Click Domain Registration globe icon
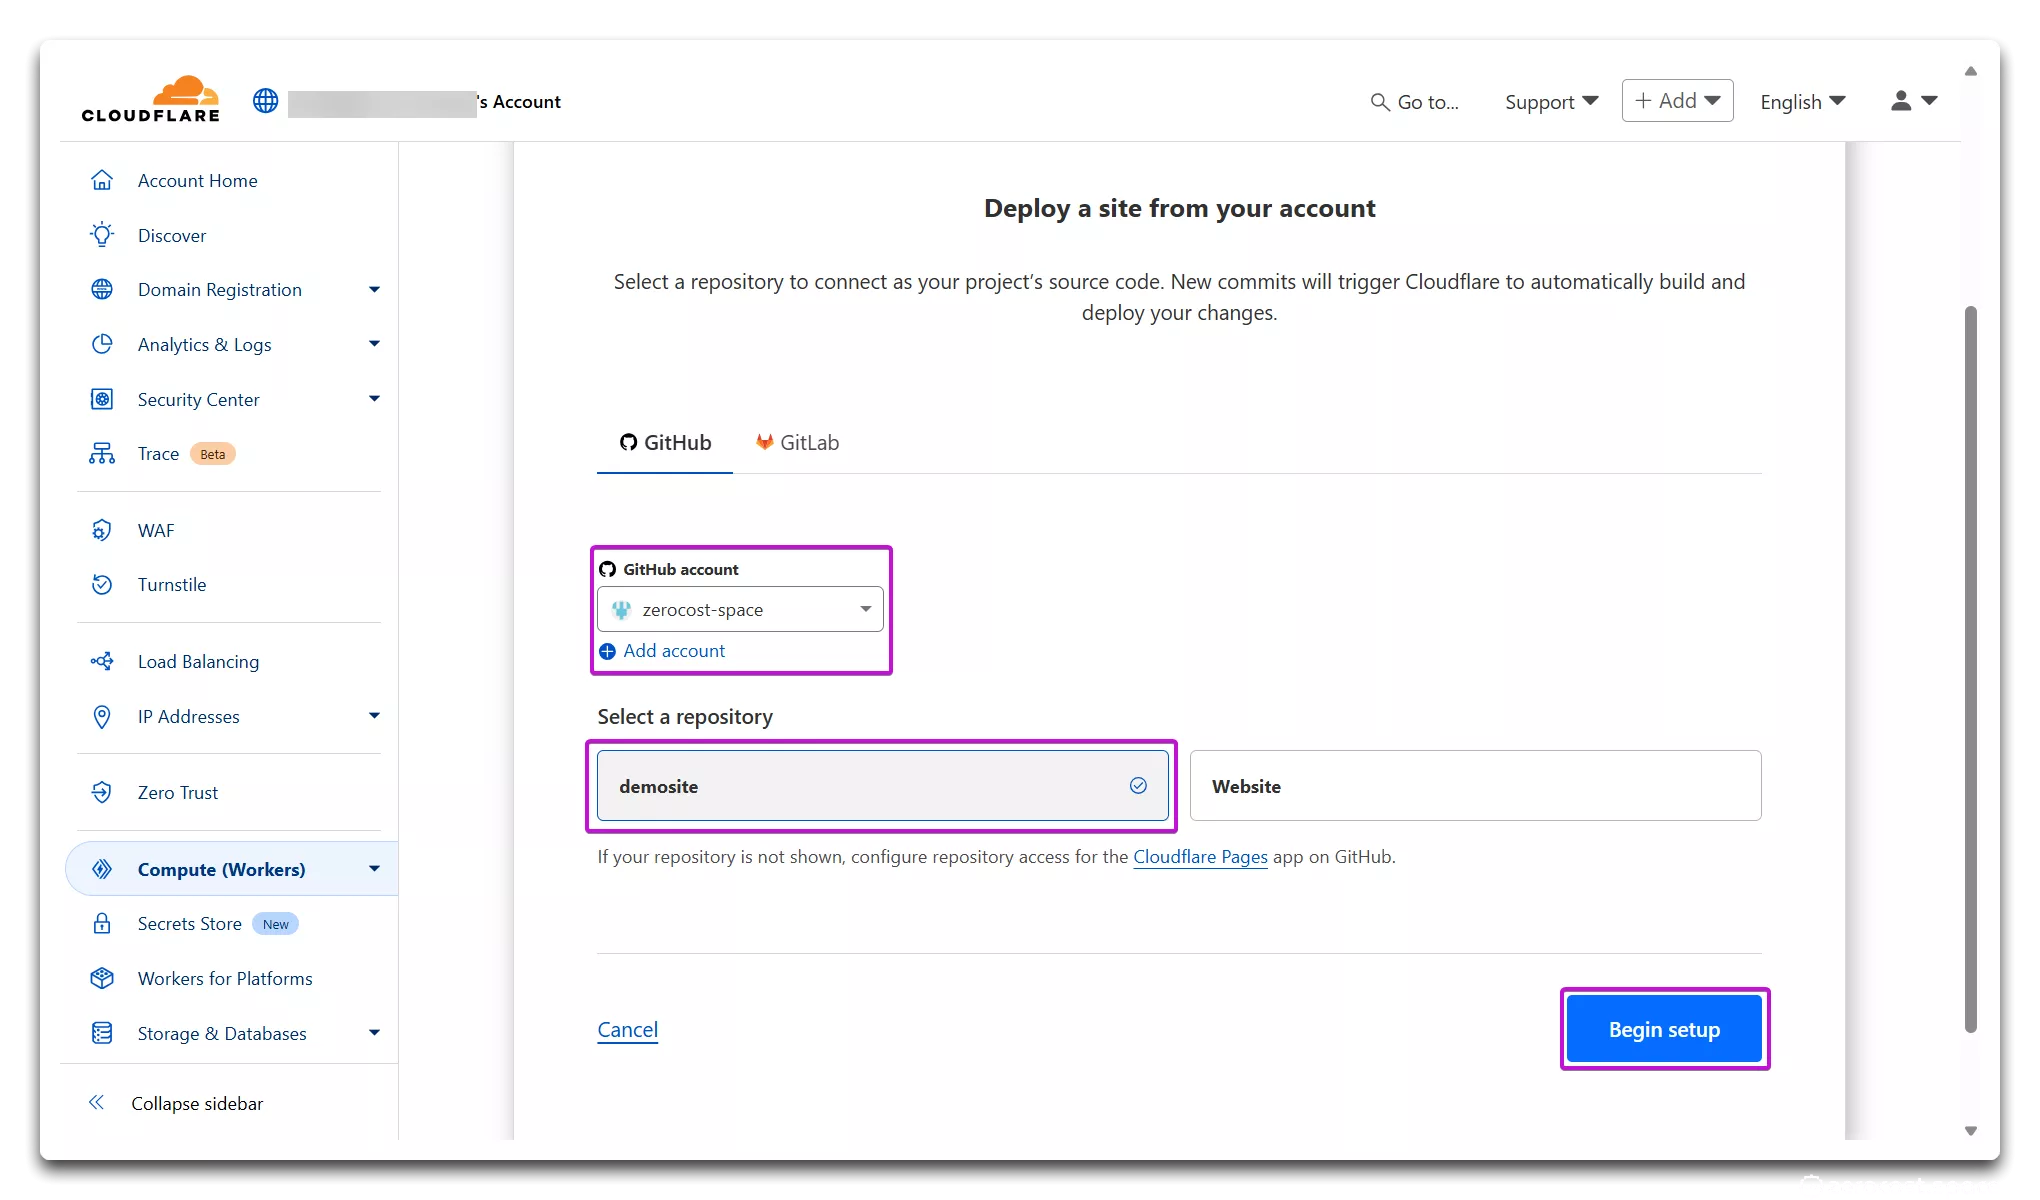 point(102,289)
